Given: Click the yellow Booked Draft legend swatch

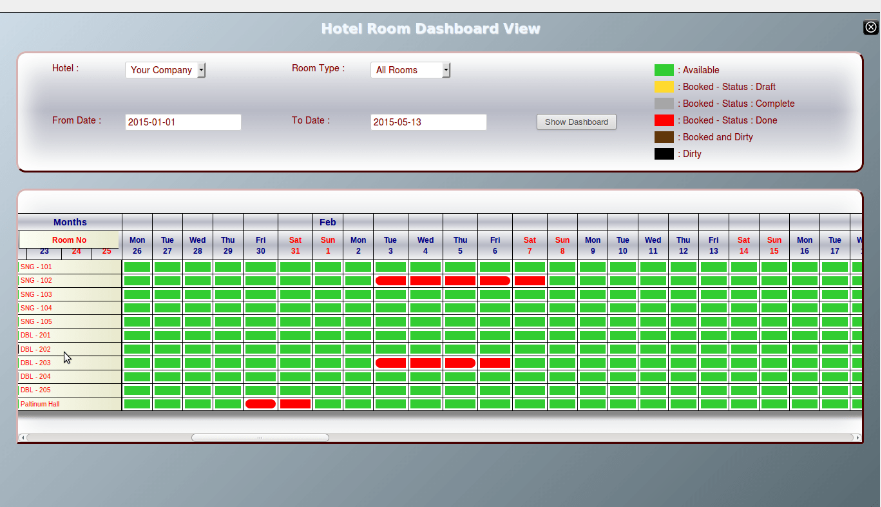Looking at the screenshot, I should coord(664,87).
